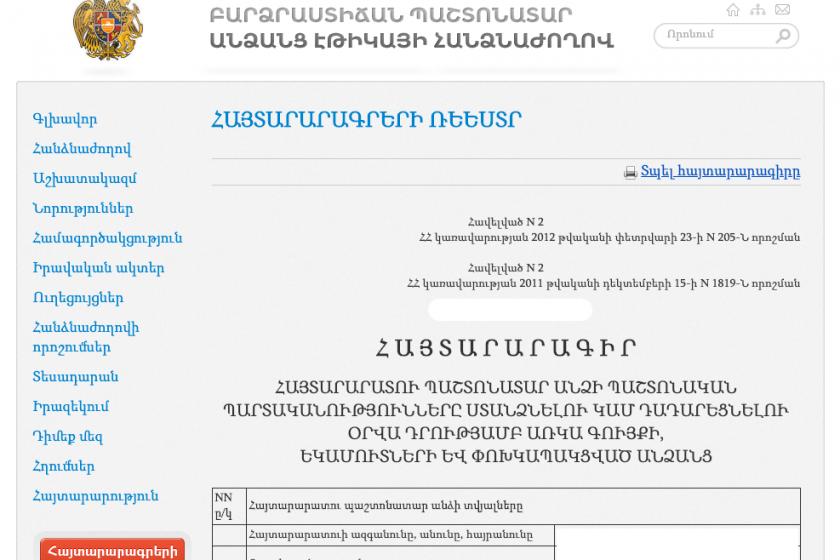Screen dimensions: 840x560
Task: Focus the Որոնում search field
Action: (x=726, y=36)
